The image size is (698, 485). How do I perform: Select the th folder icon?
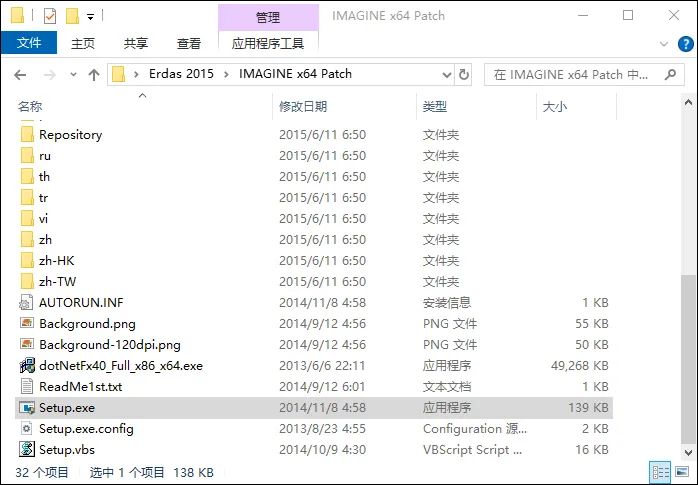click(27, 177)
